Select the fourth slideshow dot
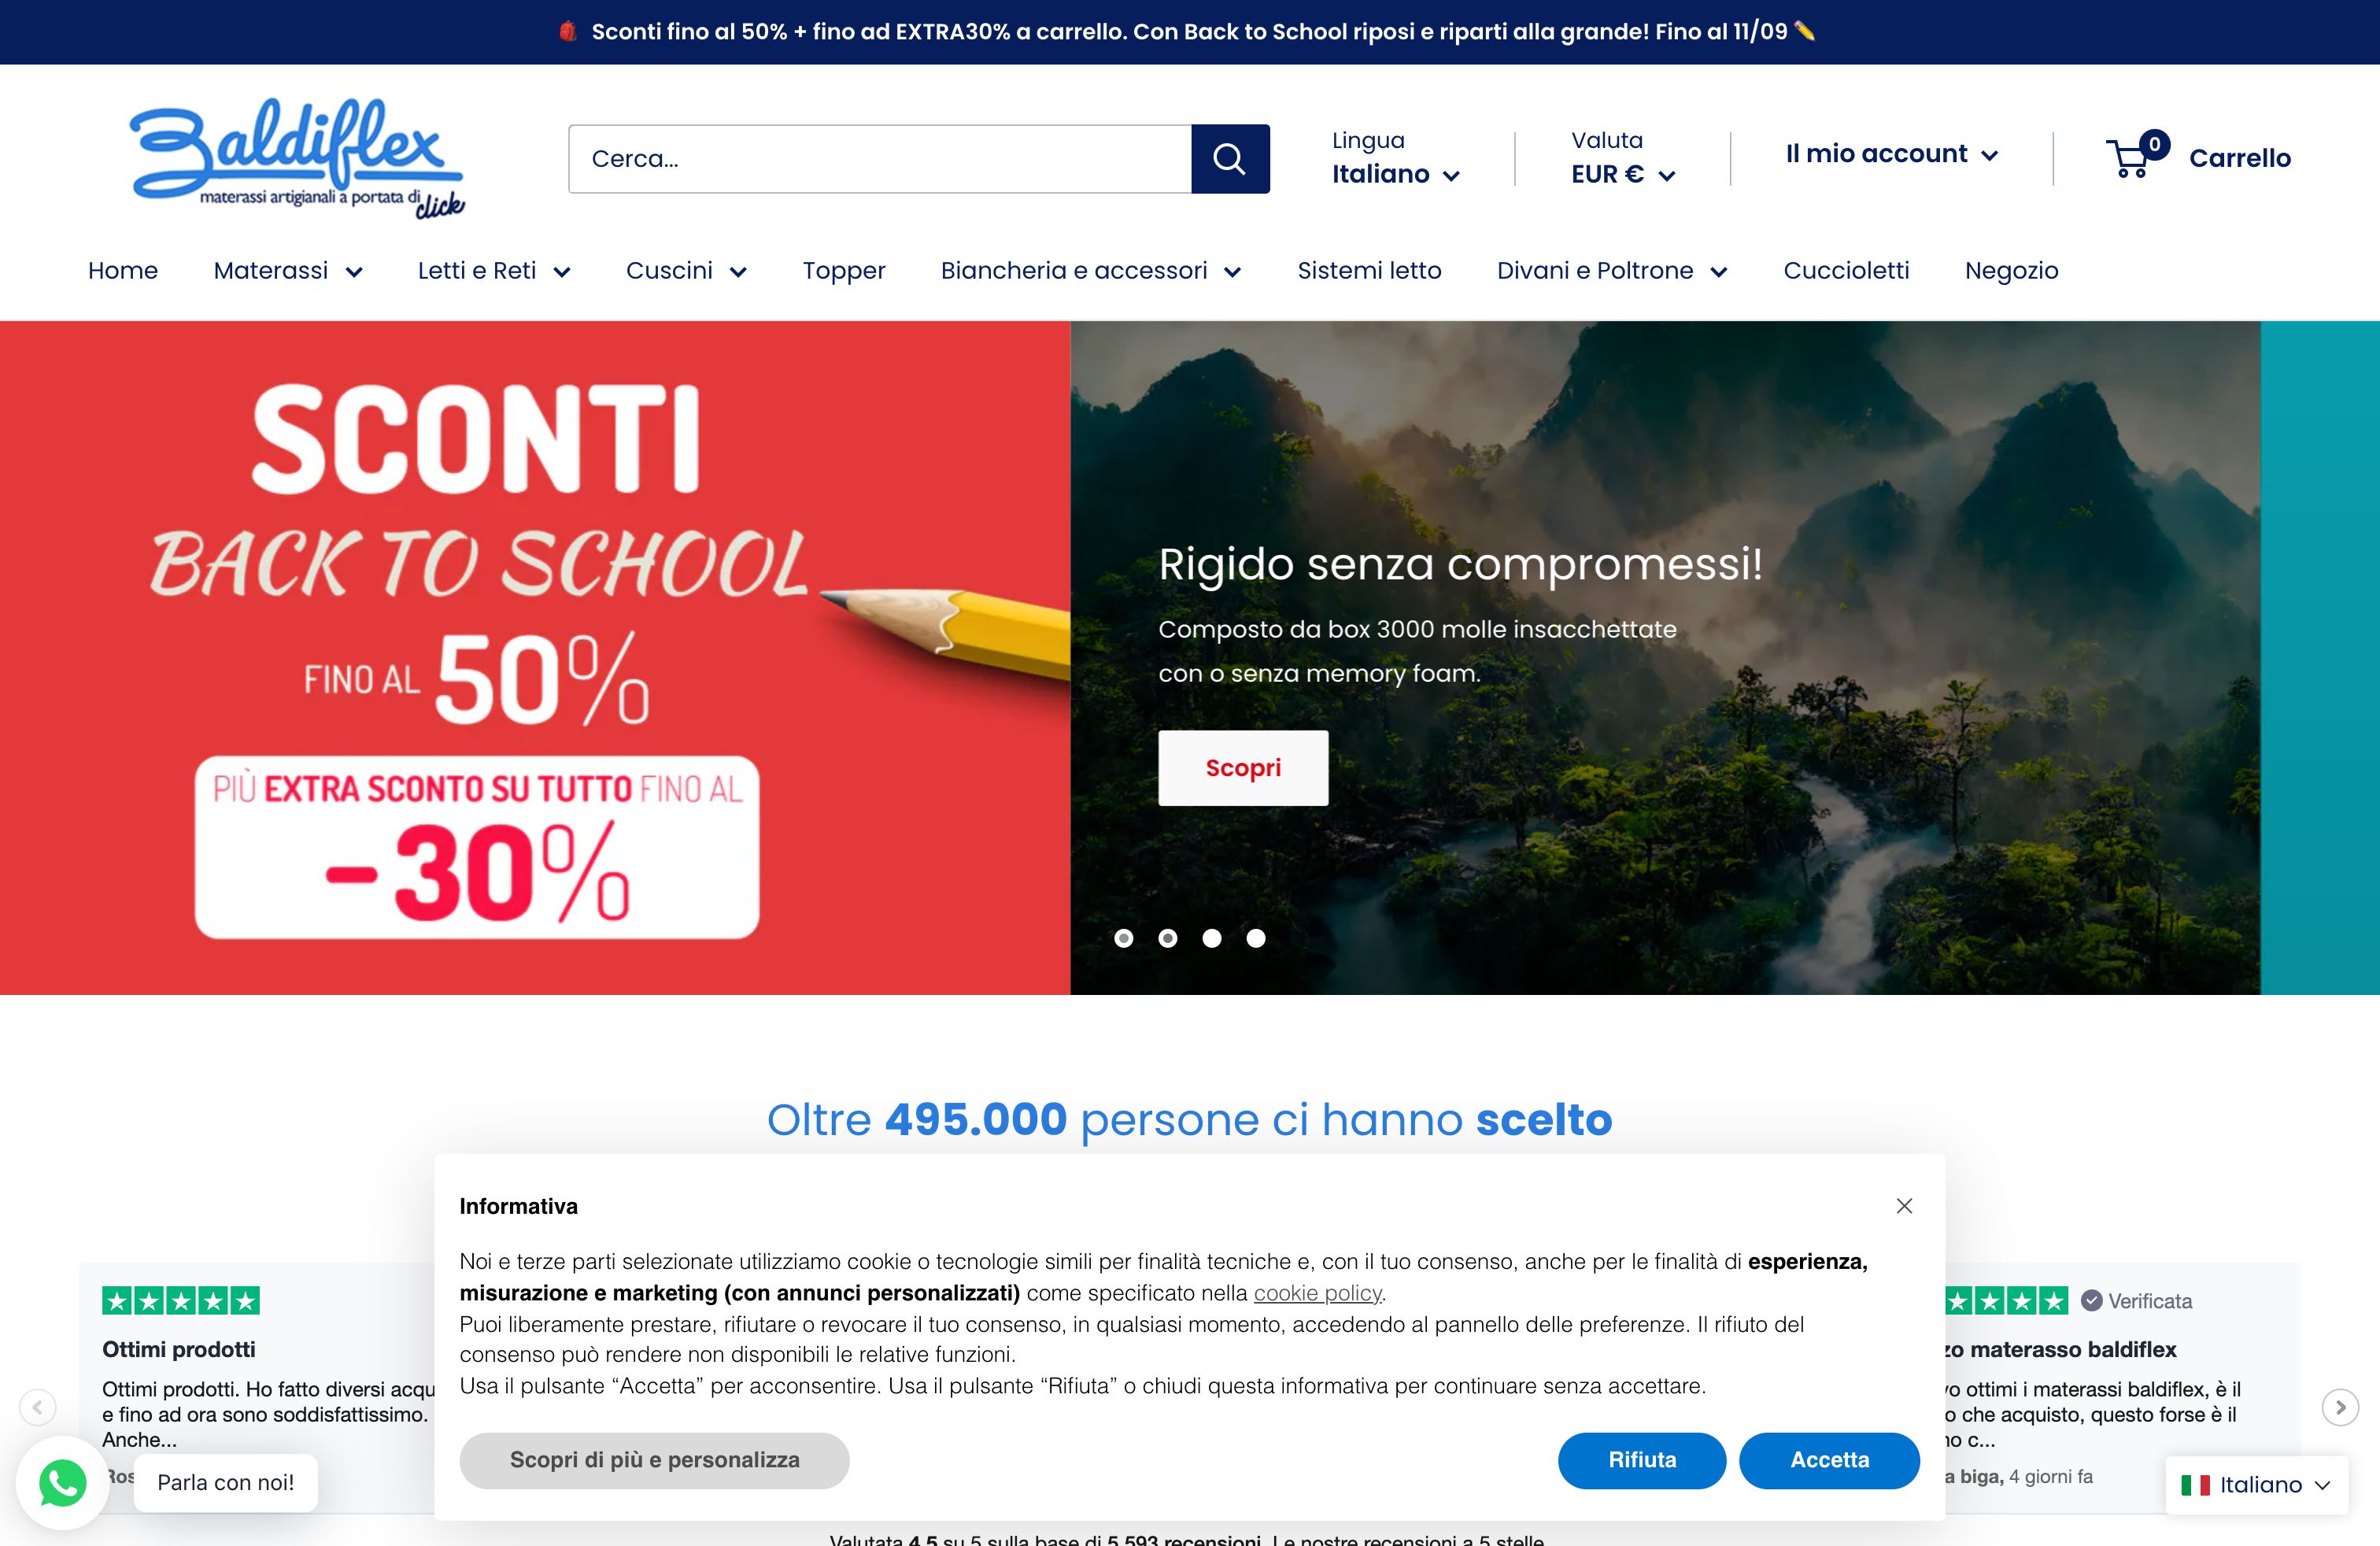This screenshot has width=2380, height=1546. click(1256, 938)
